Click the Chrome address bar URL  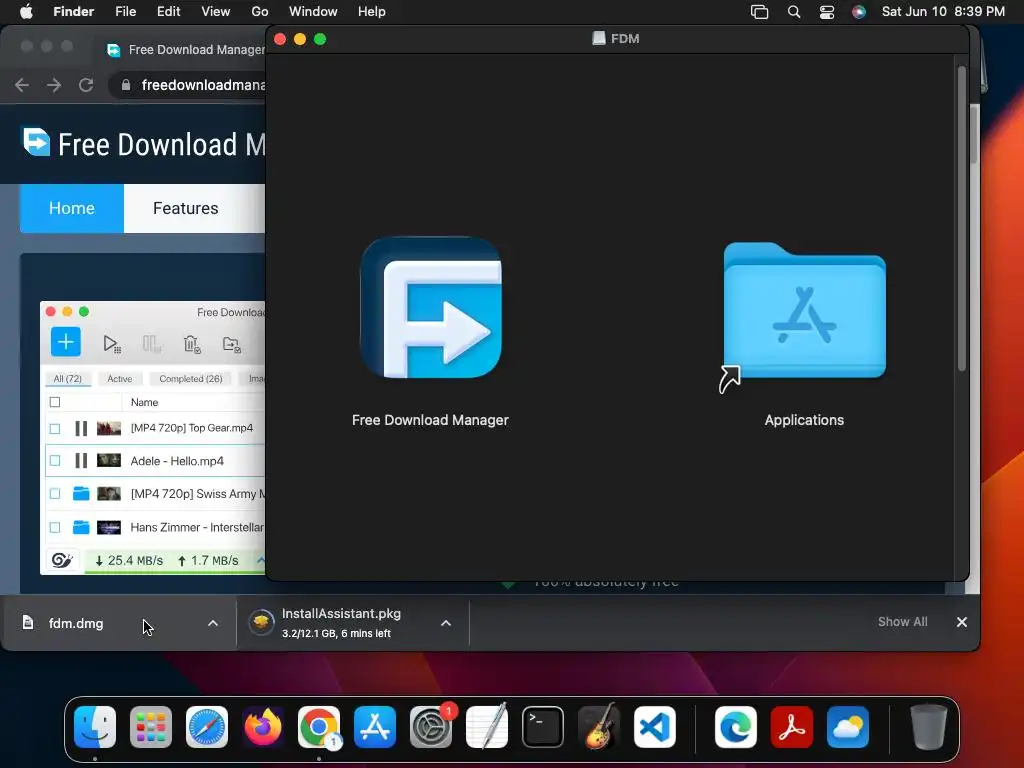(203, 85)
